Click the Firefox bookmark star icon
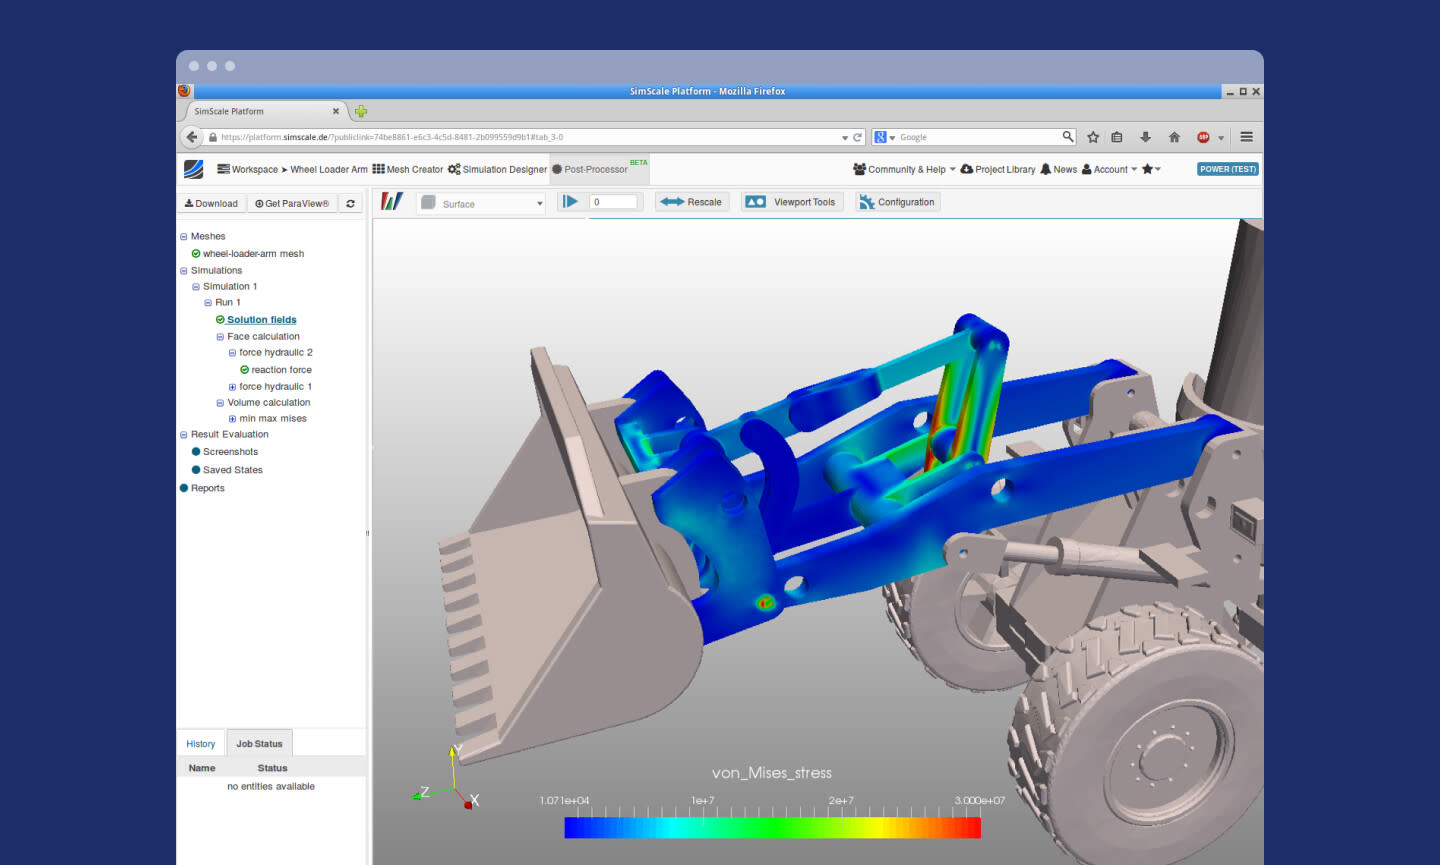 point(1093,137)
